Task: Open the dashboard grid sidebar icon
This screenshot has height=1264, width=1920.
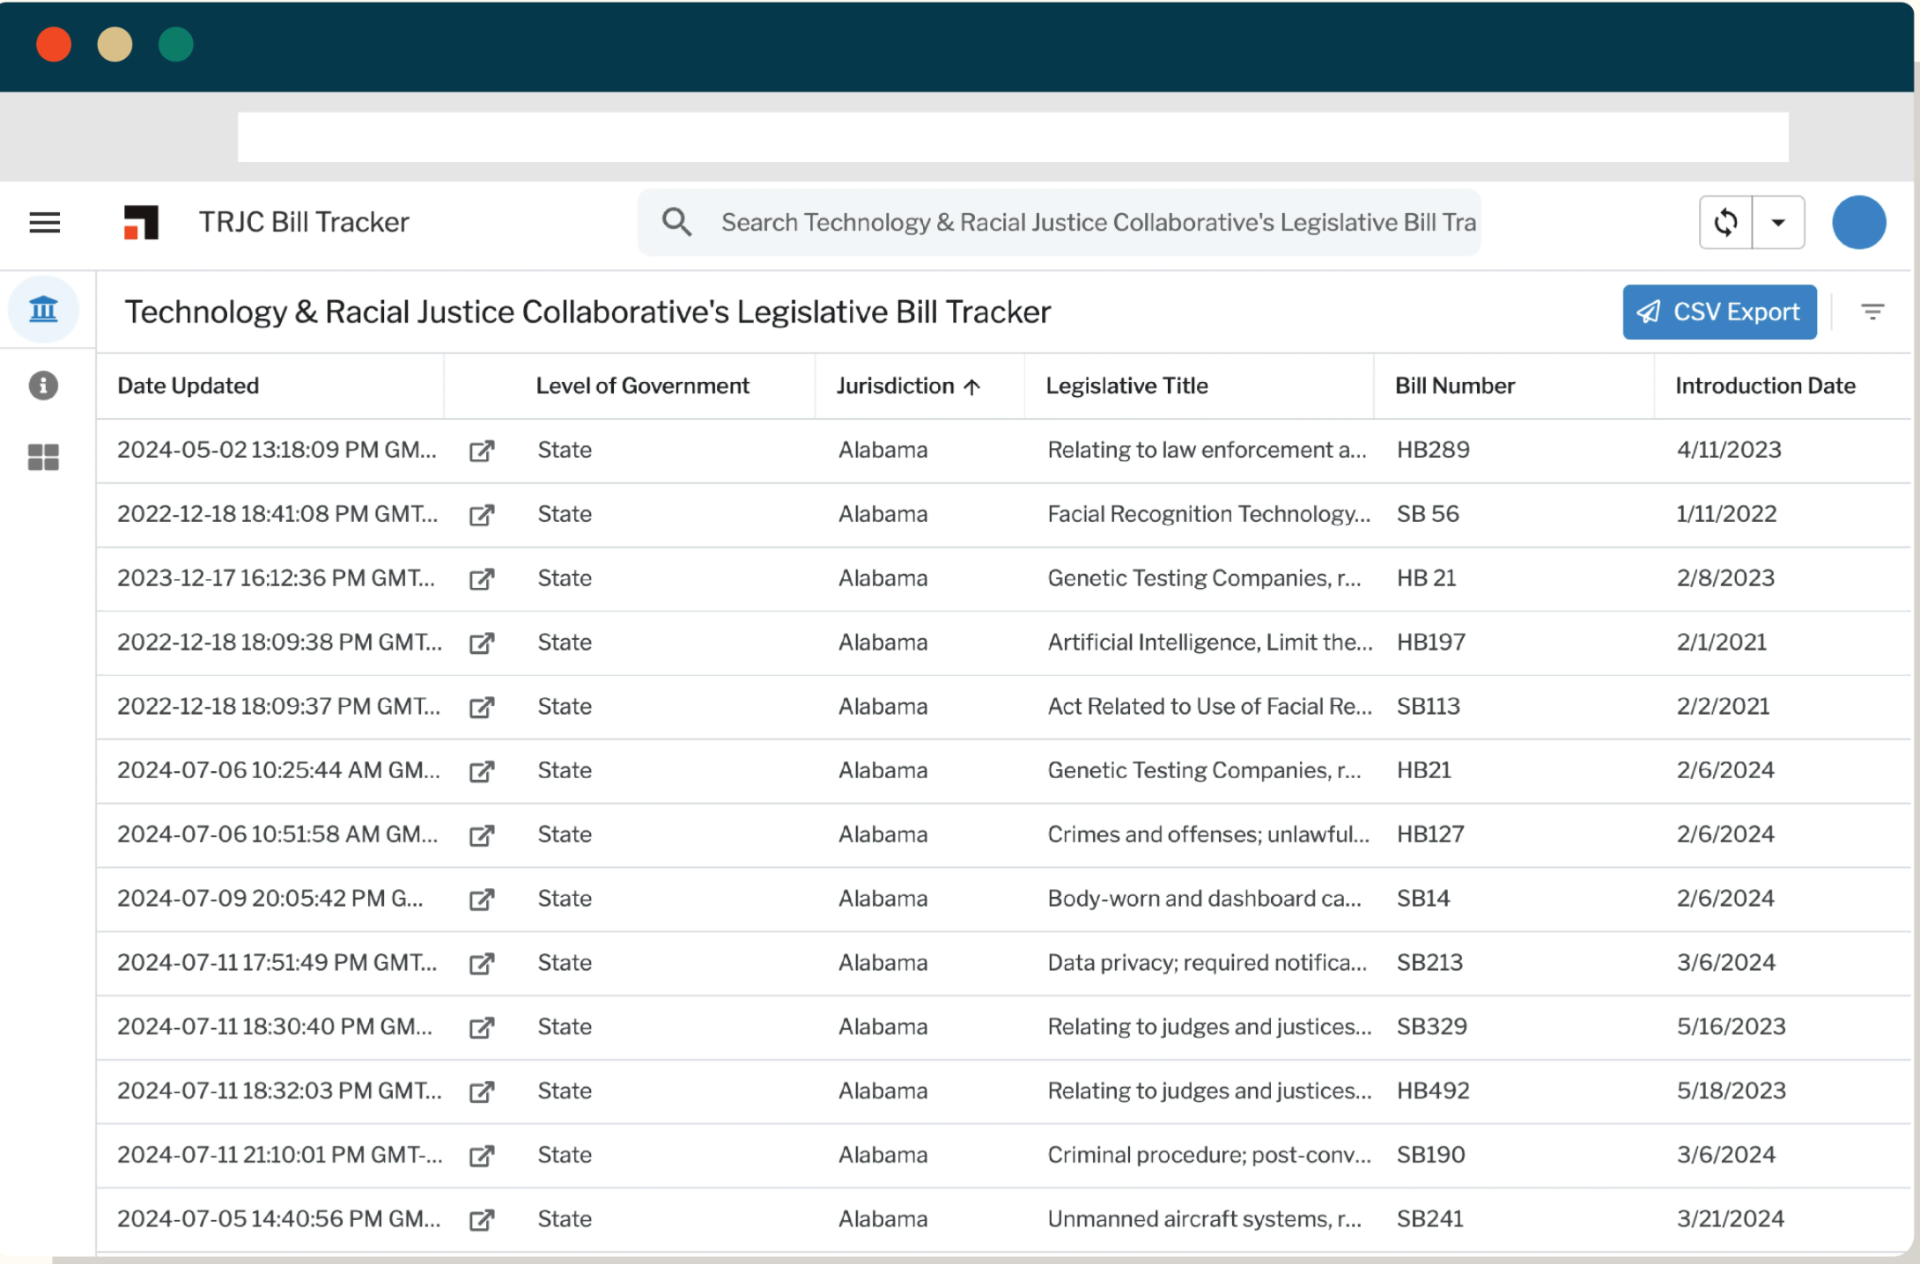Action: coord(43,457)
